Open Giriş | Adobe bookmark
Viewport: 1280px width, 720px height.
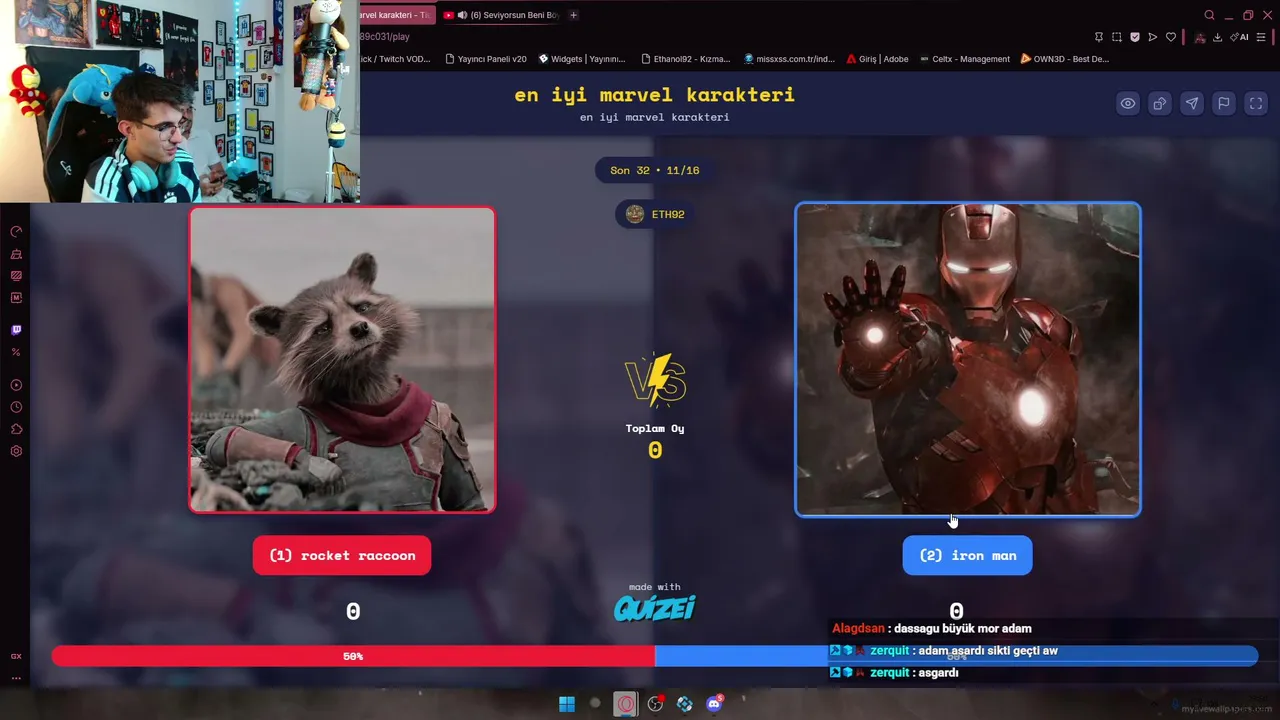(x=877, y=59)
